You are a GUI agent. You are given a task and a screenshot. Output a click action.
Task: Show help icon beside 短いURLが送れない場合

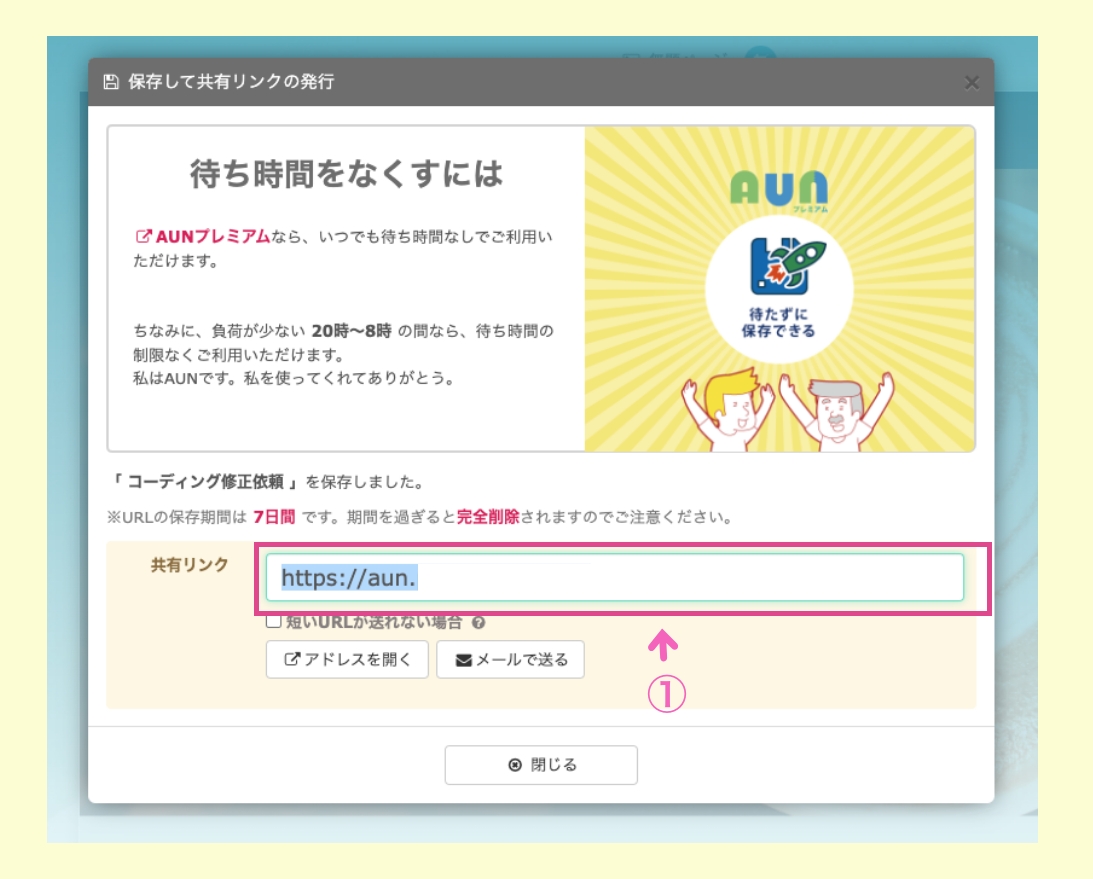point(478,622)
